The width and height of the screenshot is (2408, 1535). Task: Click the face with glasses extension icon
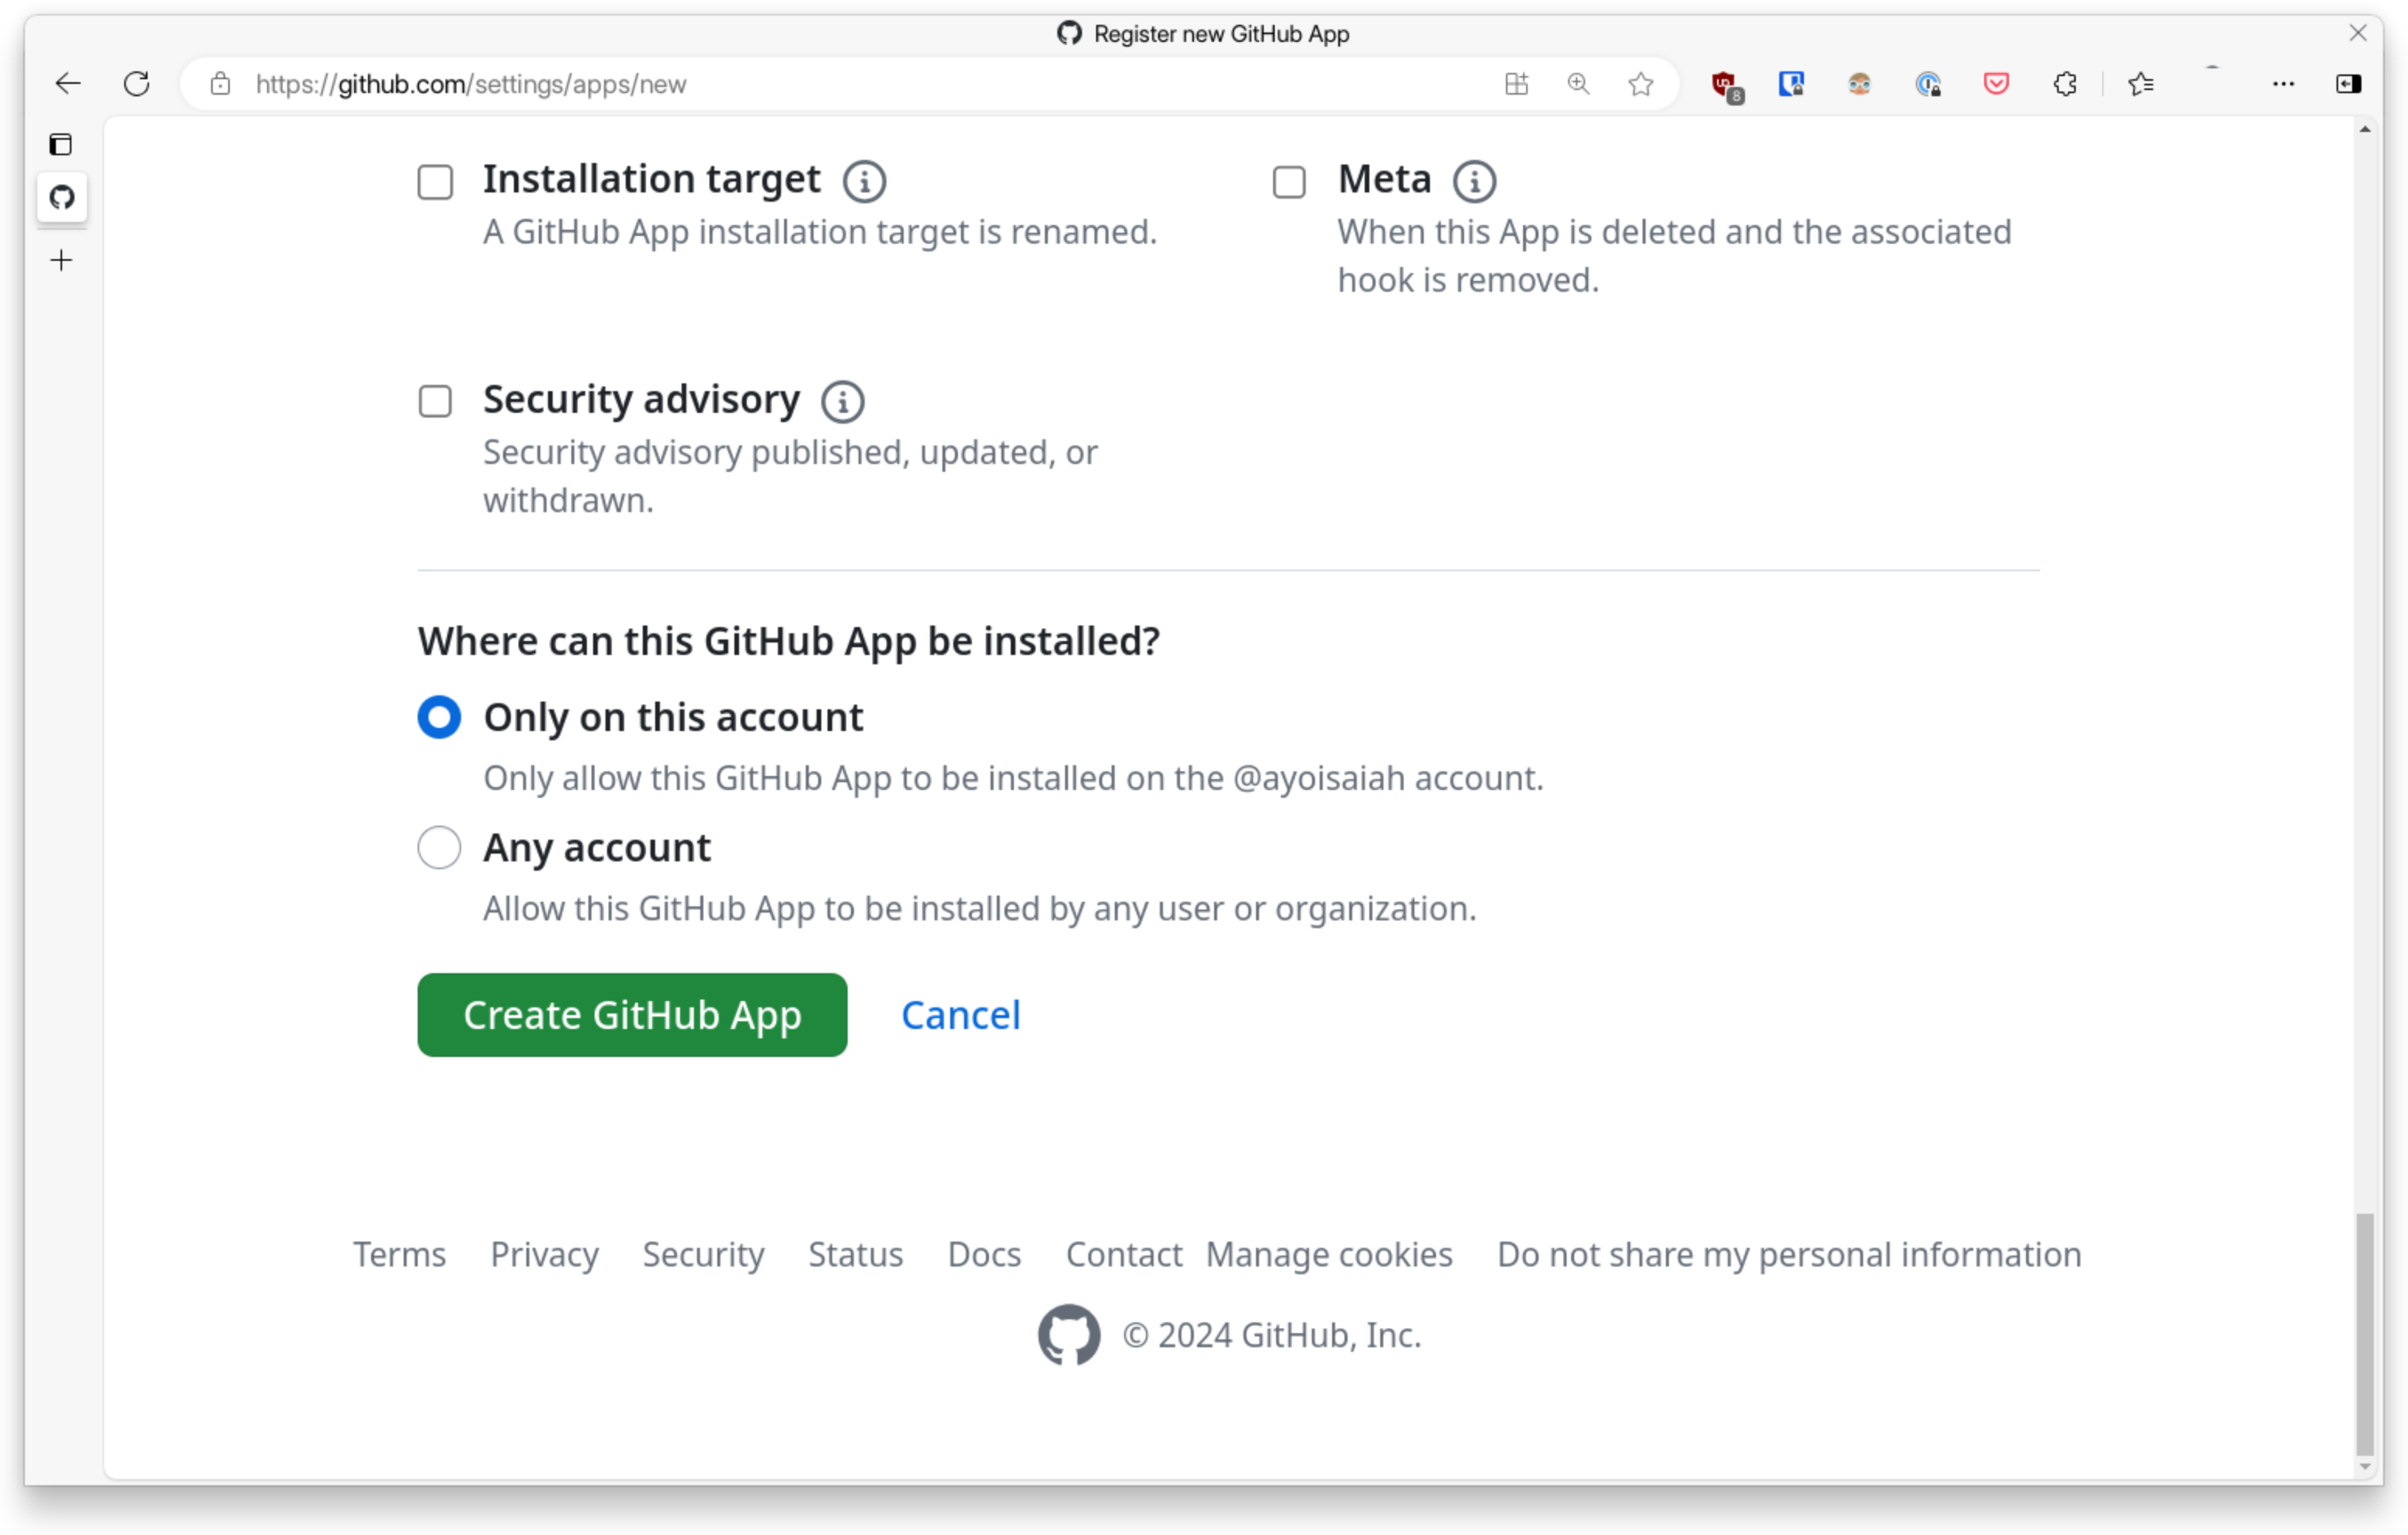1859,84
